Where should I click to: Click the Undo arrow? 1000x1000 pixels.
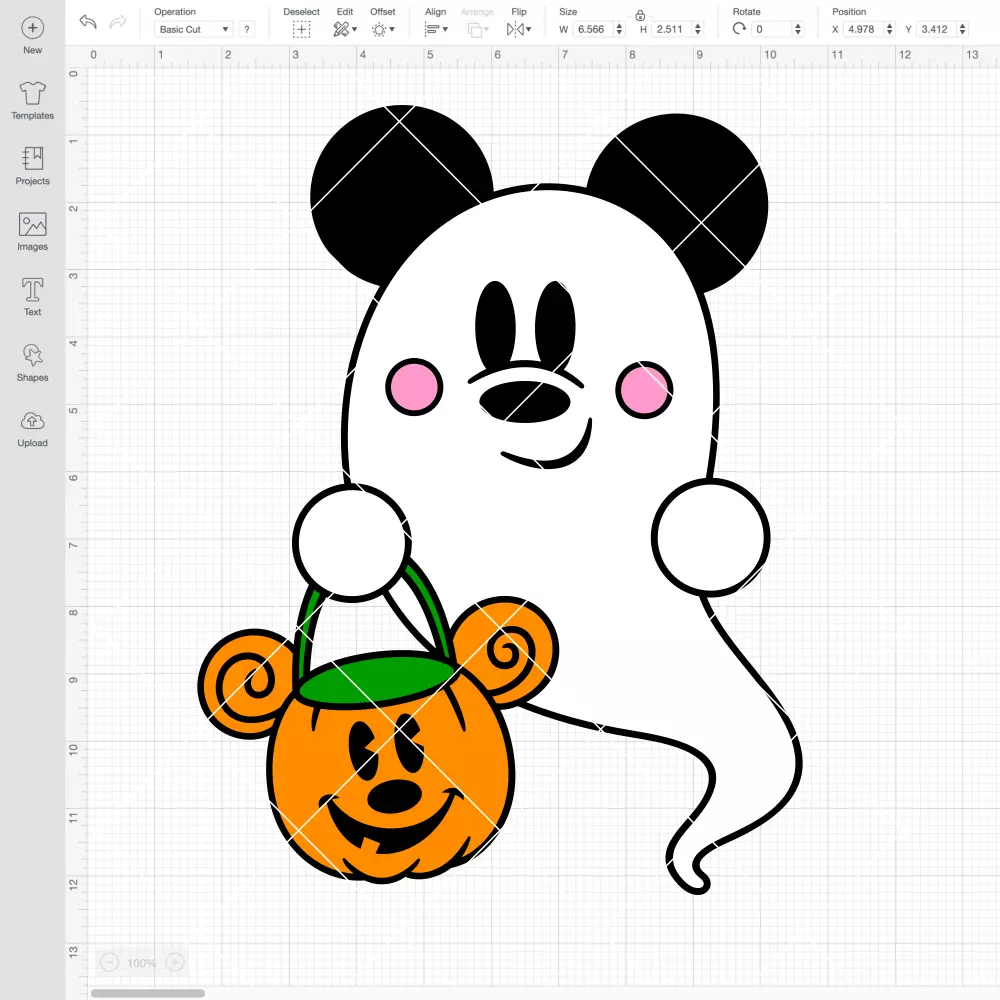pos(88,22)
